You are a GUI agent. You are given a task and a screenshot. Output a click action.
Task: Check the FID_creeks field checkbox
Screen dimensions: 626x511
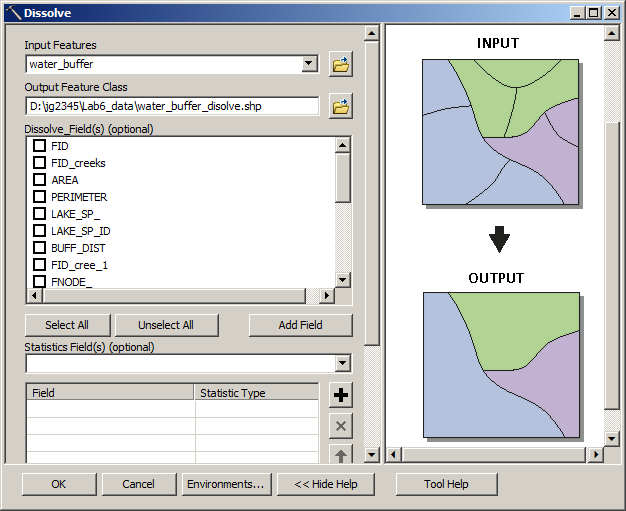[40, 163]
